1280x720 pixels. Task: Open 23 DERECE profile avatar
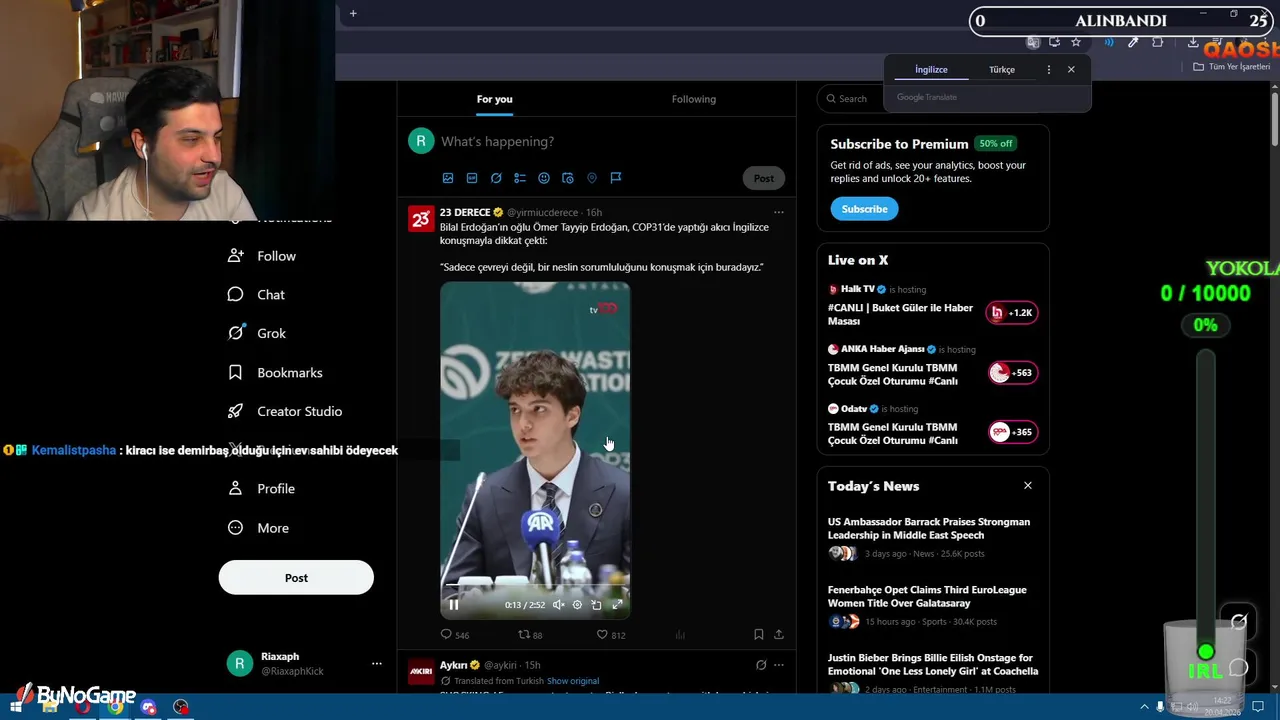coord(421,219)
